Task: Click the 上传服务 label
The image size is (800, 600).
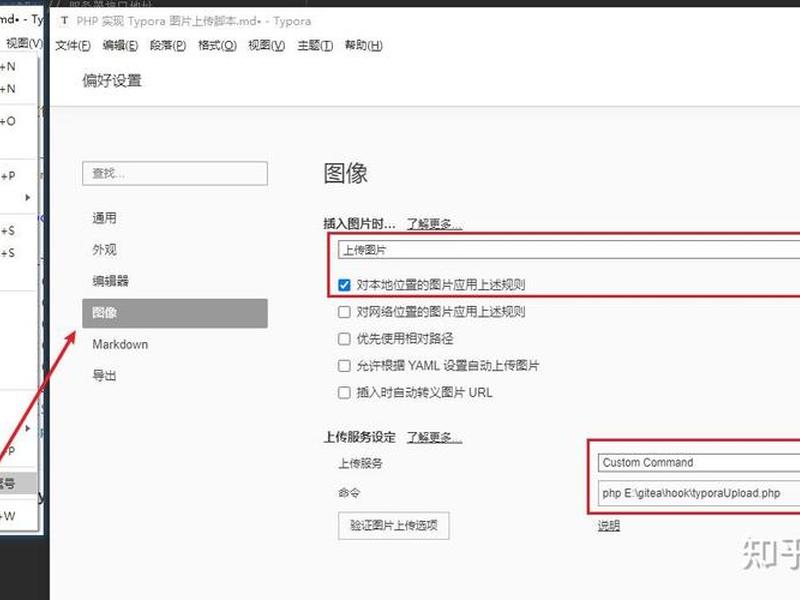Action: 360,463
